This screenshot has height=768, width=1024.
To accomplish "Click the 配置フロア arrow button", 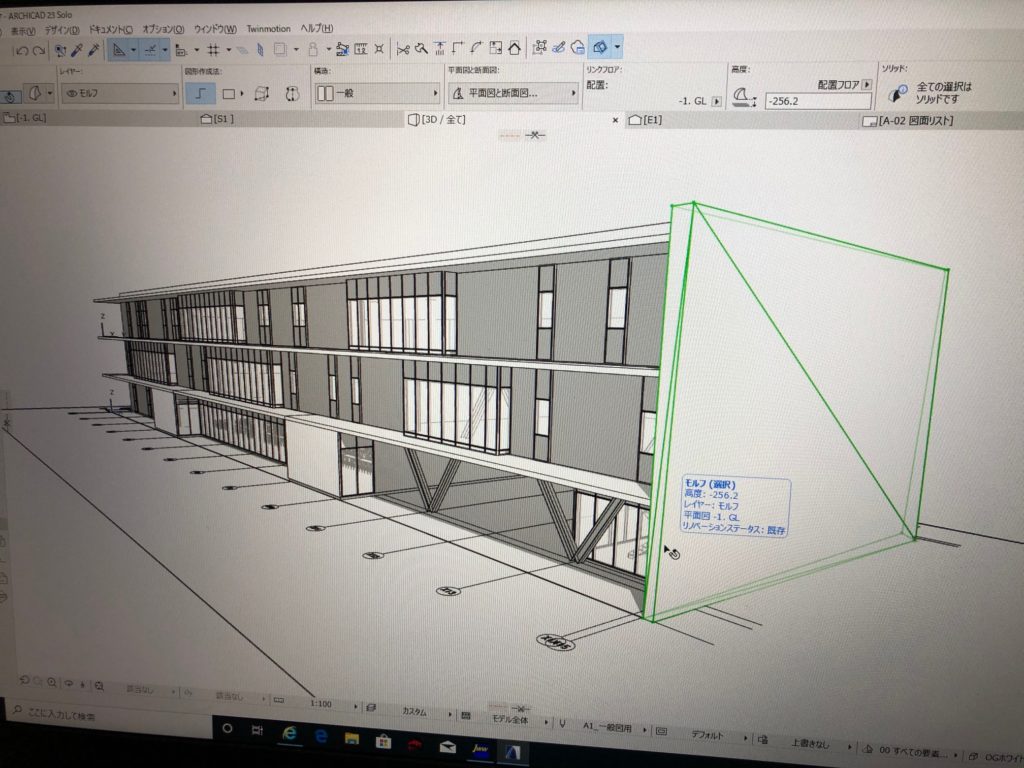I will tap(866, 85).
